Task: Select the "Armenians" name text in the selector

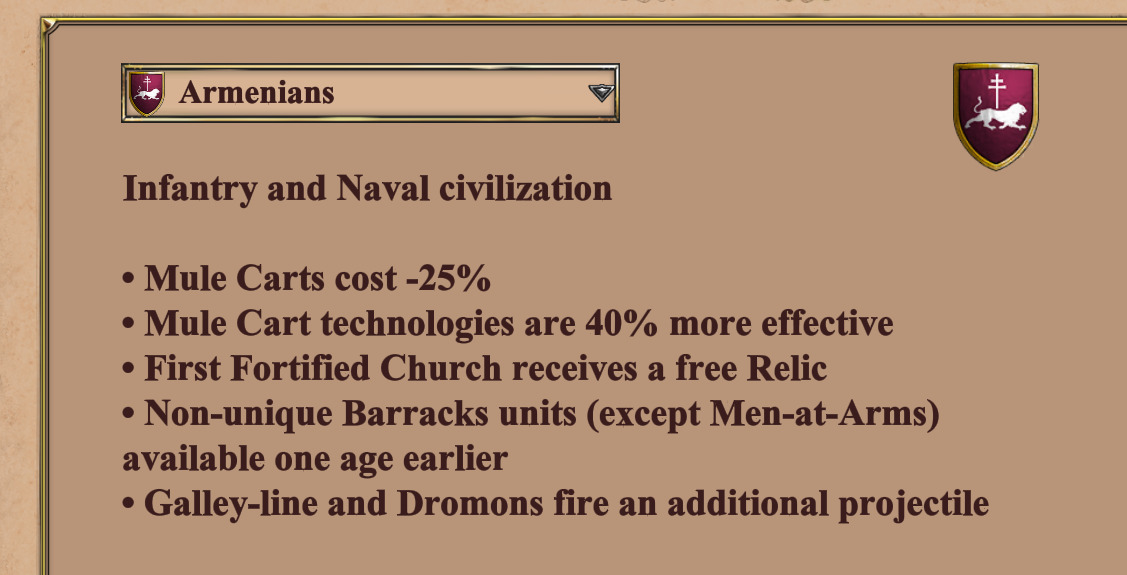Action: click(x=256, y=93)
